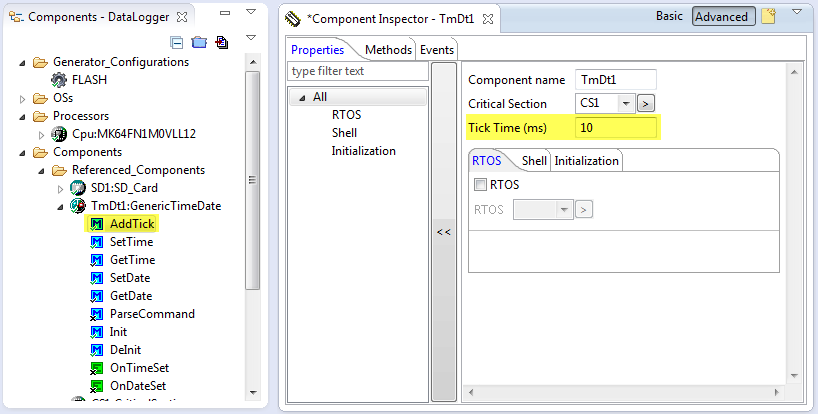Viewport: 818px width, 414px height.
Task: Open the Critical Section CS1 dropdown
Action: point(626,103)
